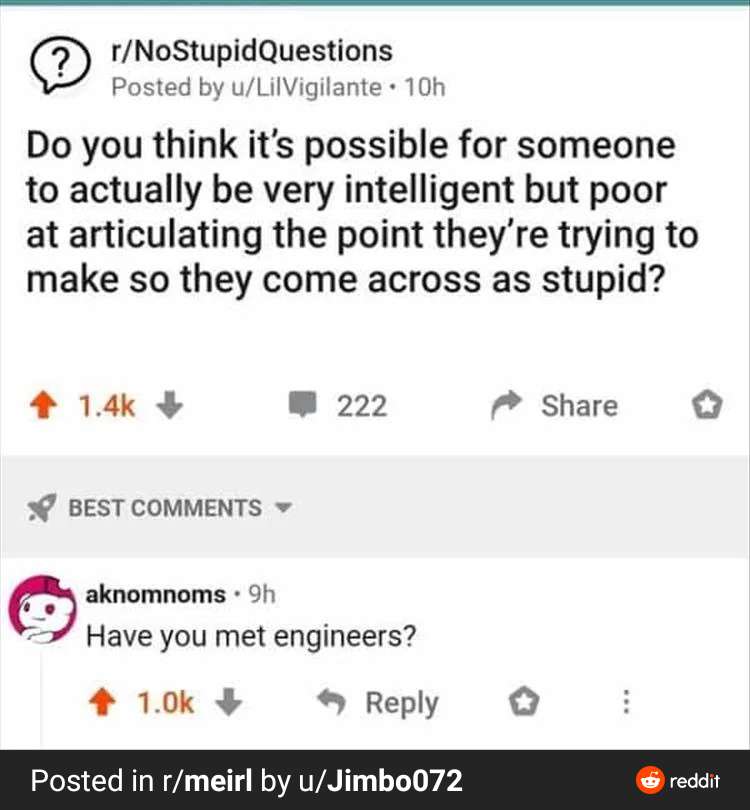750x810 pixels.
Task: Visit u/Jimbo072 profile in footer
Action: [376, 780]
